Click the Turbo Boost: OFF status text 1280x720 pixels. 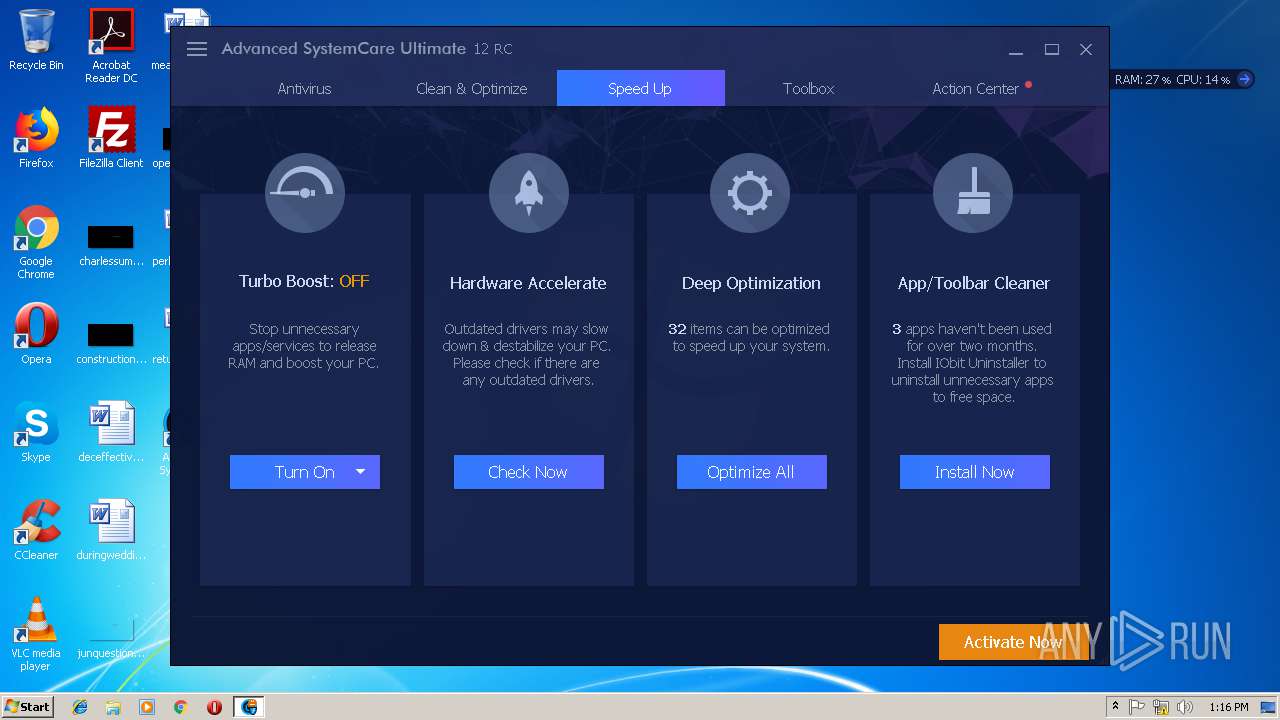click(304, 281)
